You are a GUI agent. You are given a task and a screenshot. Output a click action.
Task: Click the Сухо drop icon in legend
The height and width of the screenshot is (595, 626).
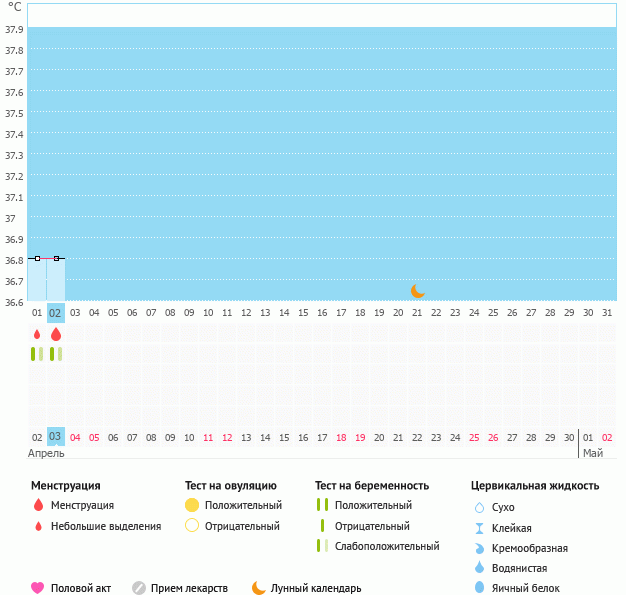pos(479,508)
